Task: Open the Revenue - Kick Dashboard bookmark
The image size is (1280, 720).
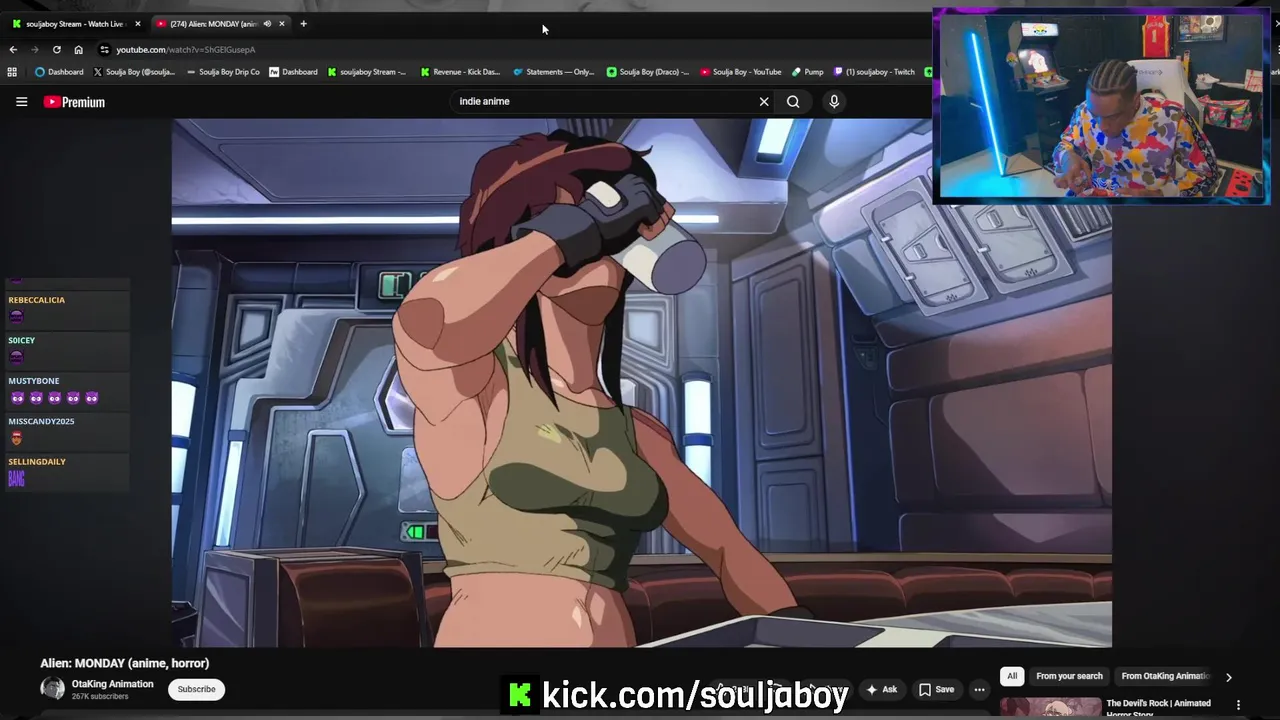Action: coord(460,72)
